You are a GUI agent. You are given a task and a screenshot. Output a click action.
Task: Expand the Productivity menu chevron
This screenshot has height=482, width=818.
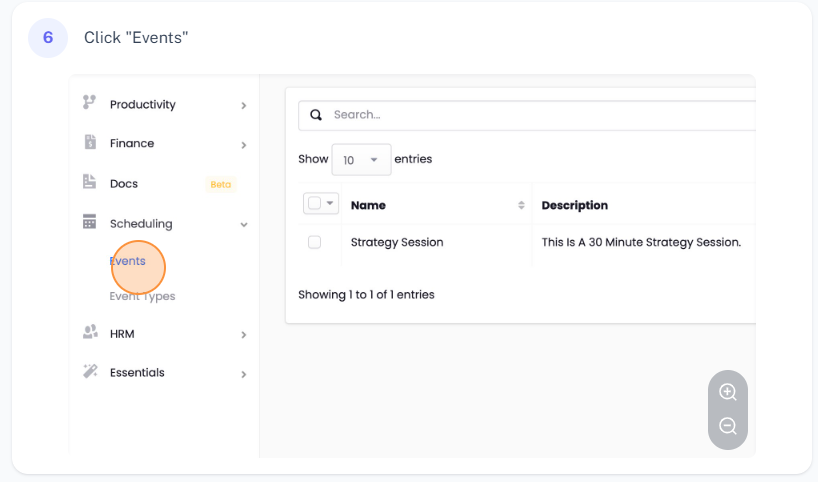click(243, 105)
